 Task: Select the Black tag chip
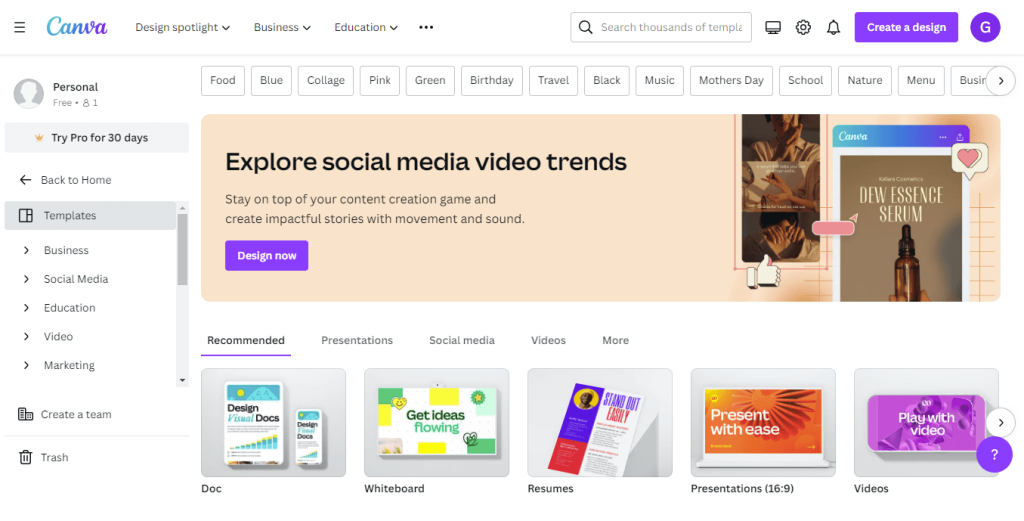(607, 80)
